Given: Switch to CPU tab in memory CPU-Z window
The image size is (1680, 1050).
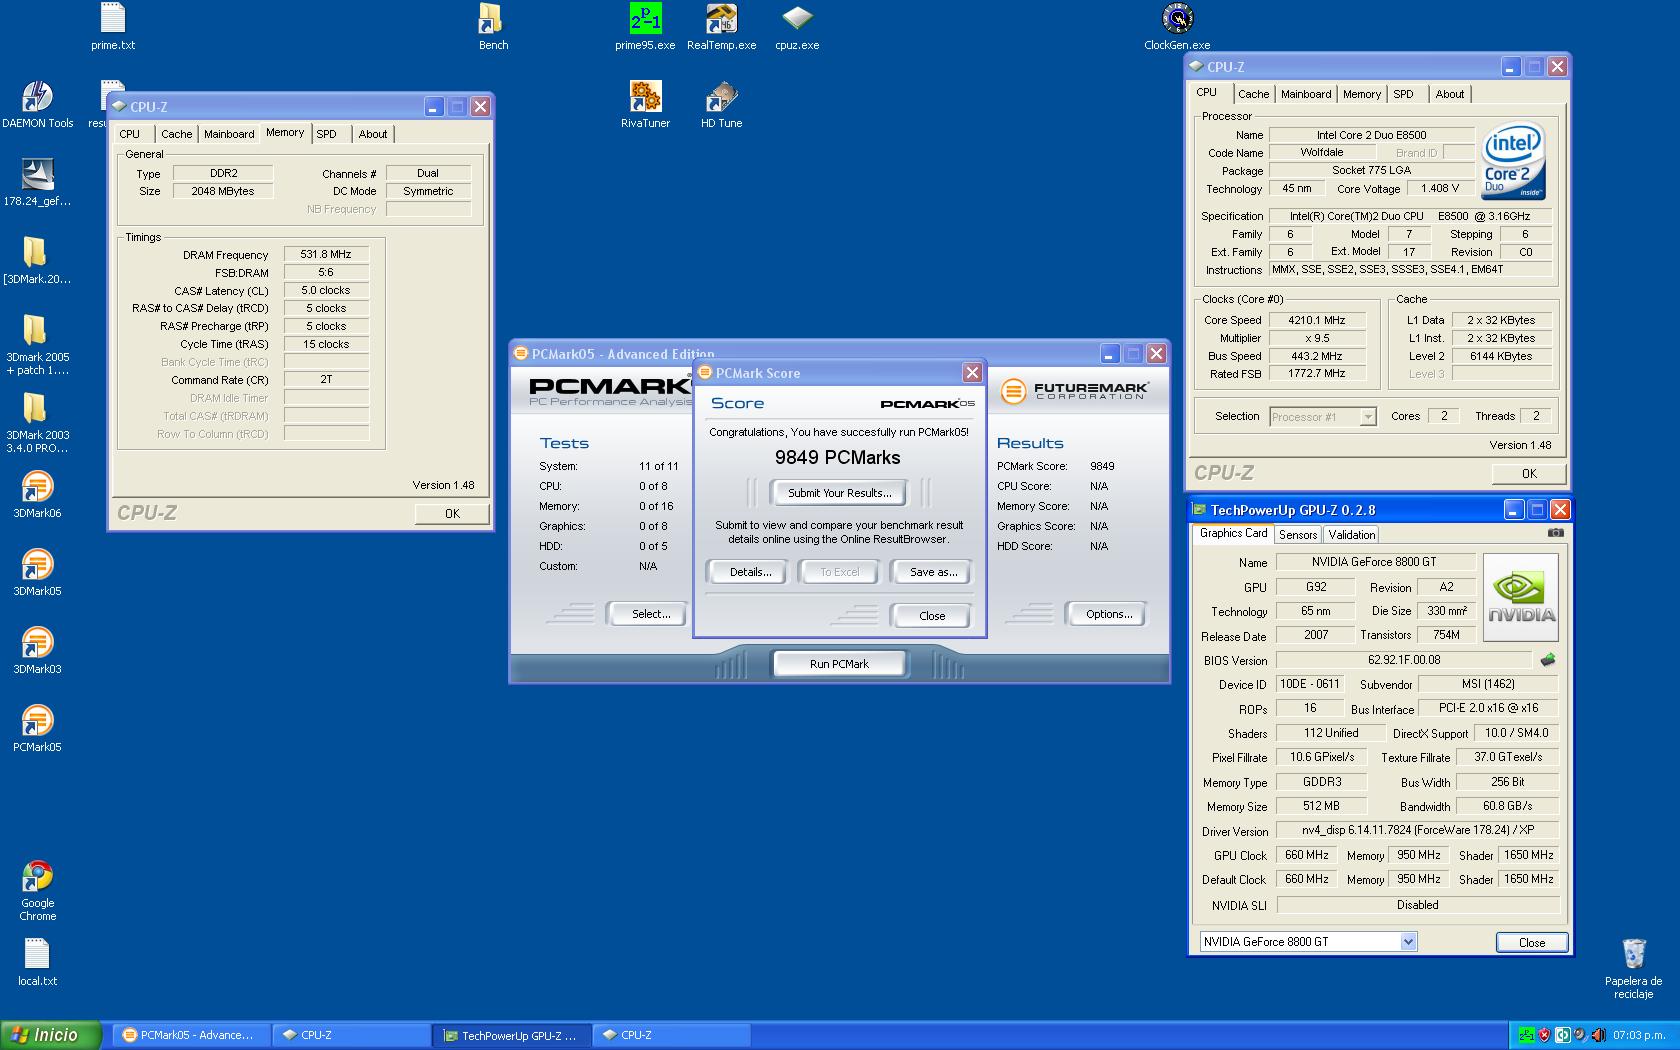Looking at the screenshot, I should click(x=130, y=134).
